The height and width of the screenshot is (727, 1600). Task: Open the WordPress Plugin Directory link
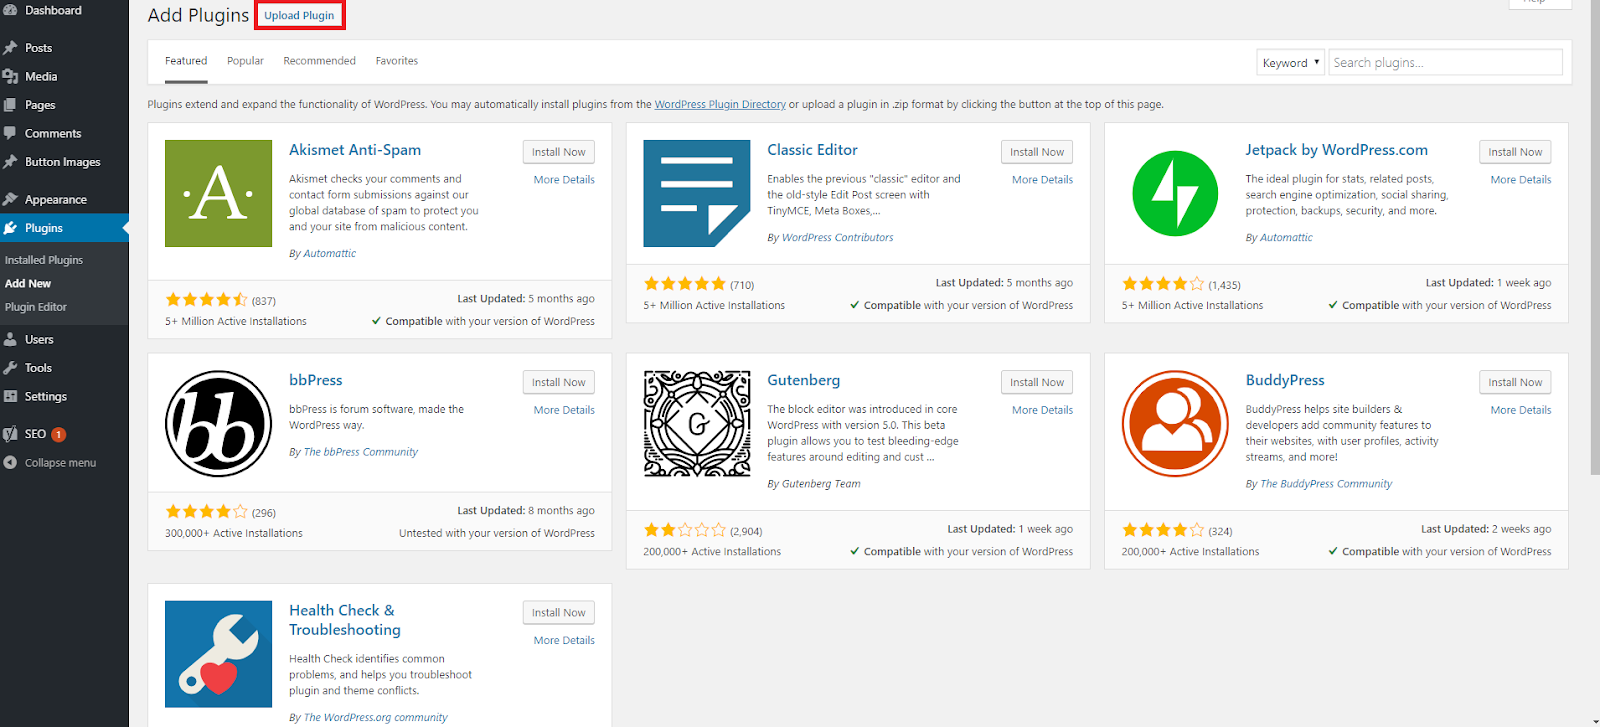(x=720, y=104)
